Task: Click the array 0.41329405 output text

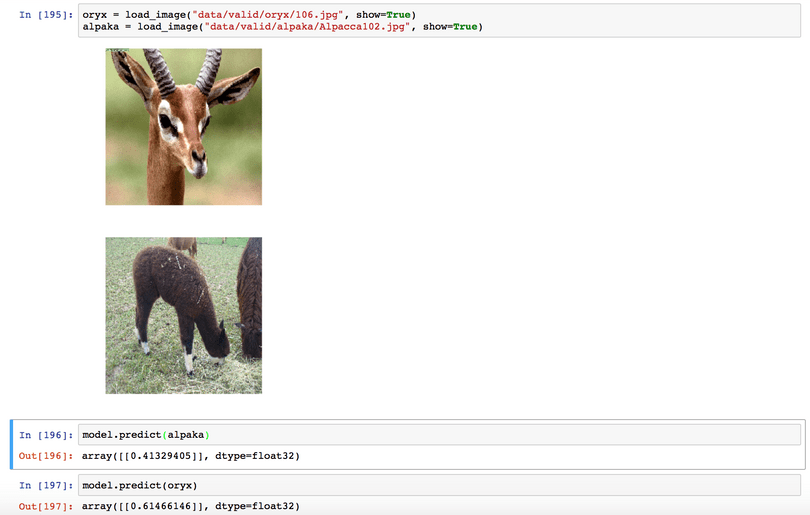Action: click(x=191, y=456)
